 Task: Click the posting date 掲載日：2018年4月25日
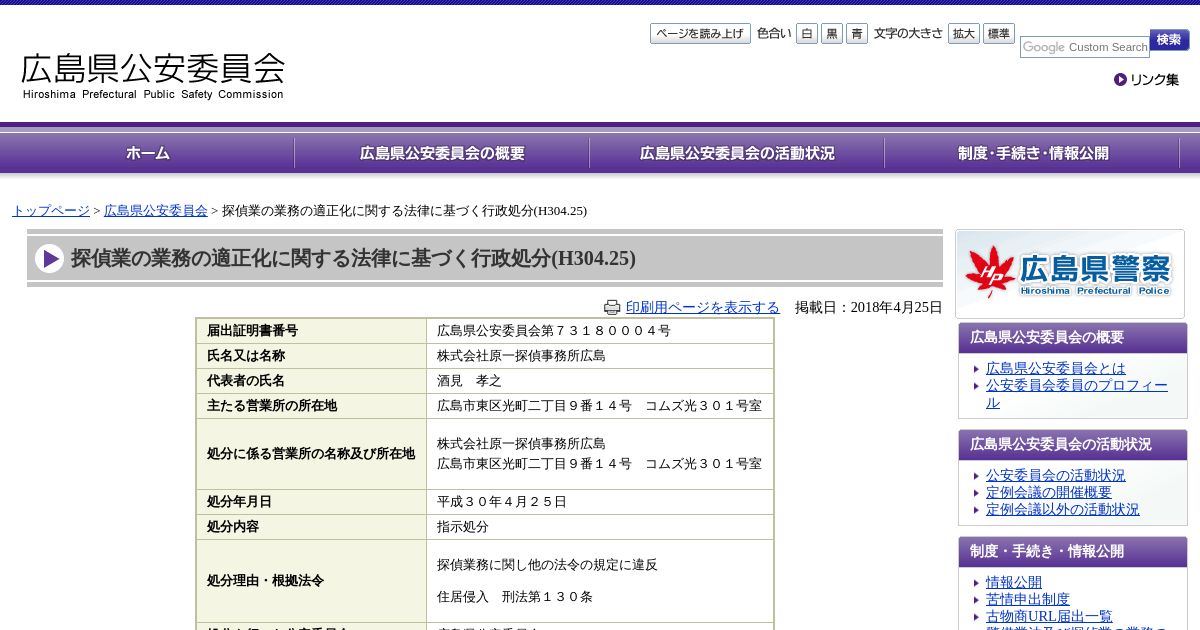(x=869, y=307)
